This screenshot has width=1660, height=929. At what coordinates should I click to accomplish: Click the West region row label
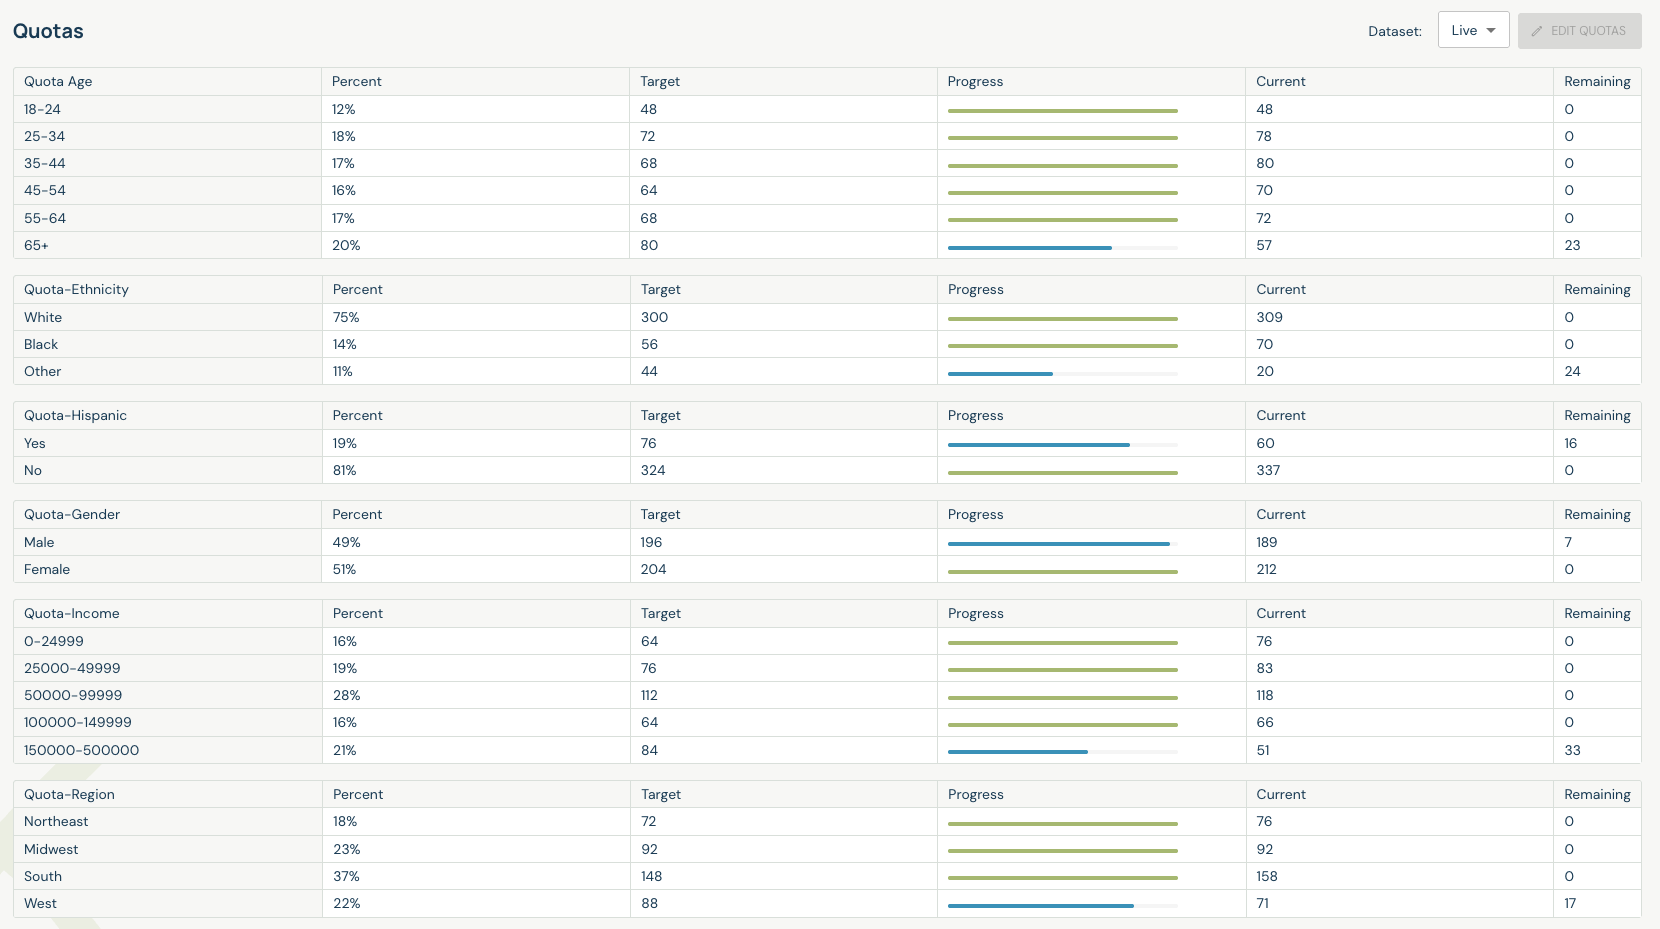click(40, 903)
